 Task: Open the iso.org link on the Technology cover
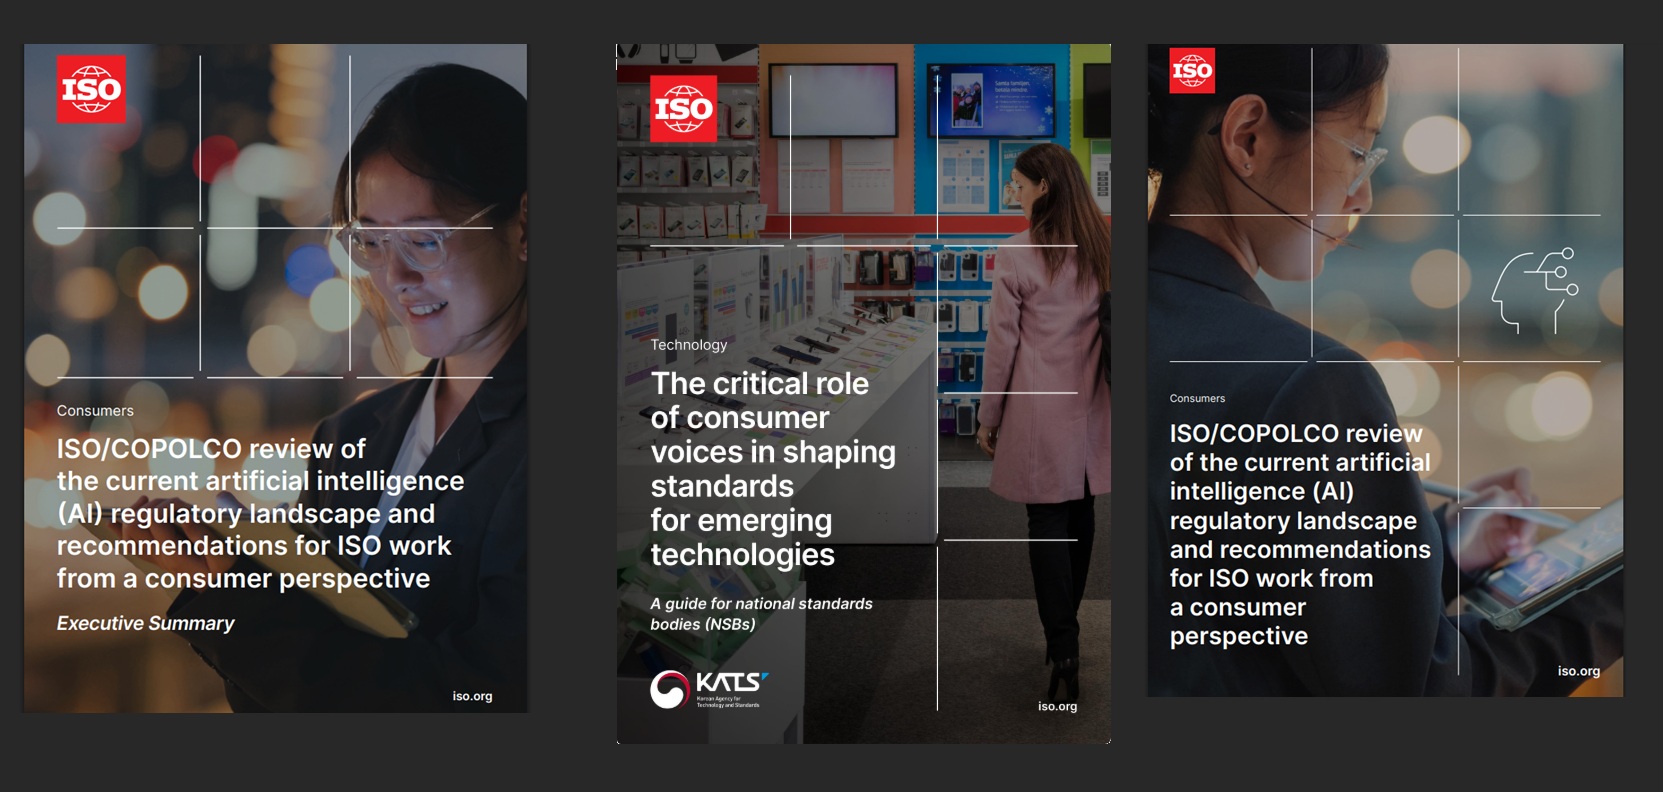1057,706
